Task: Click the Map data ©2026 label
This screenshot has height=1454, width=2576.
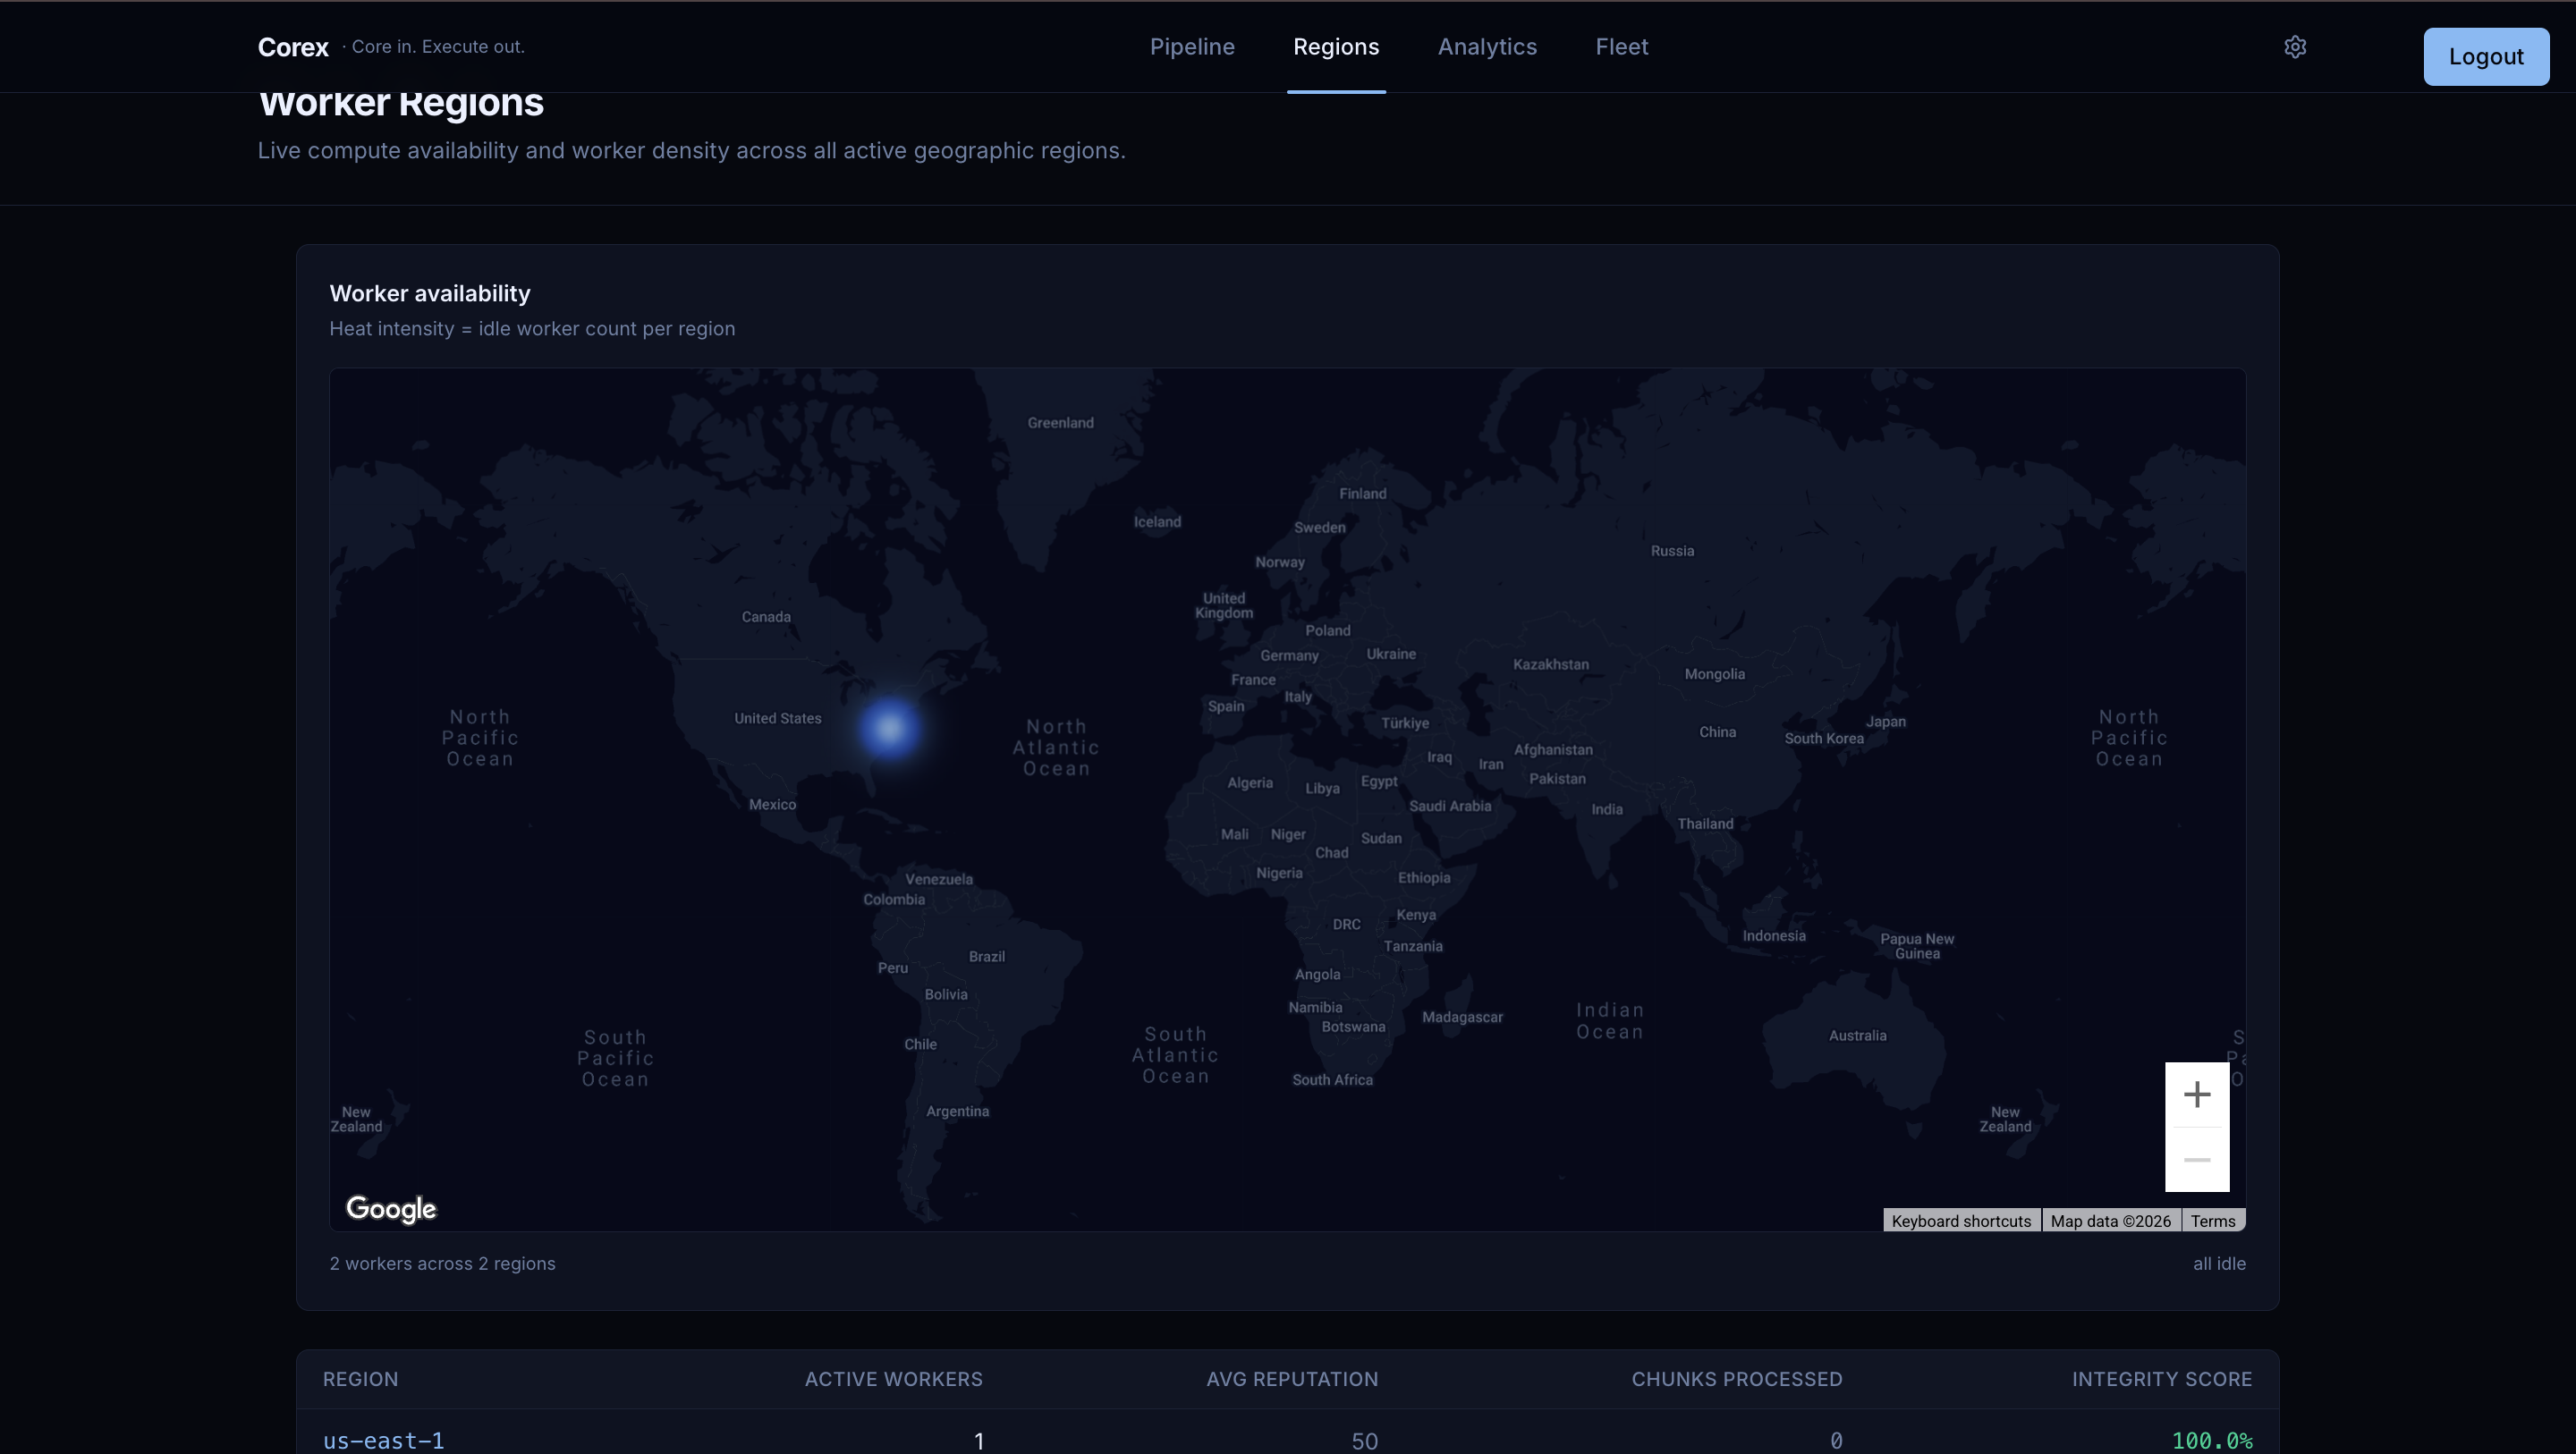Action: [2110, 1221]
